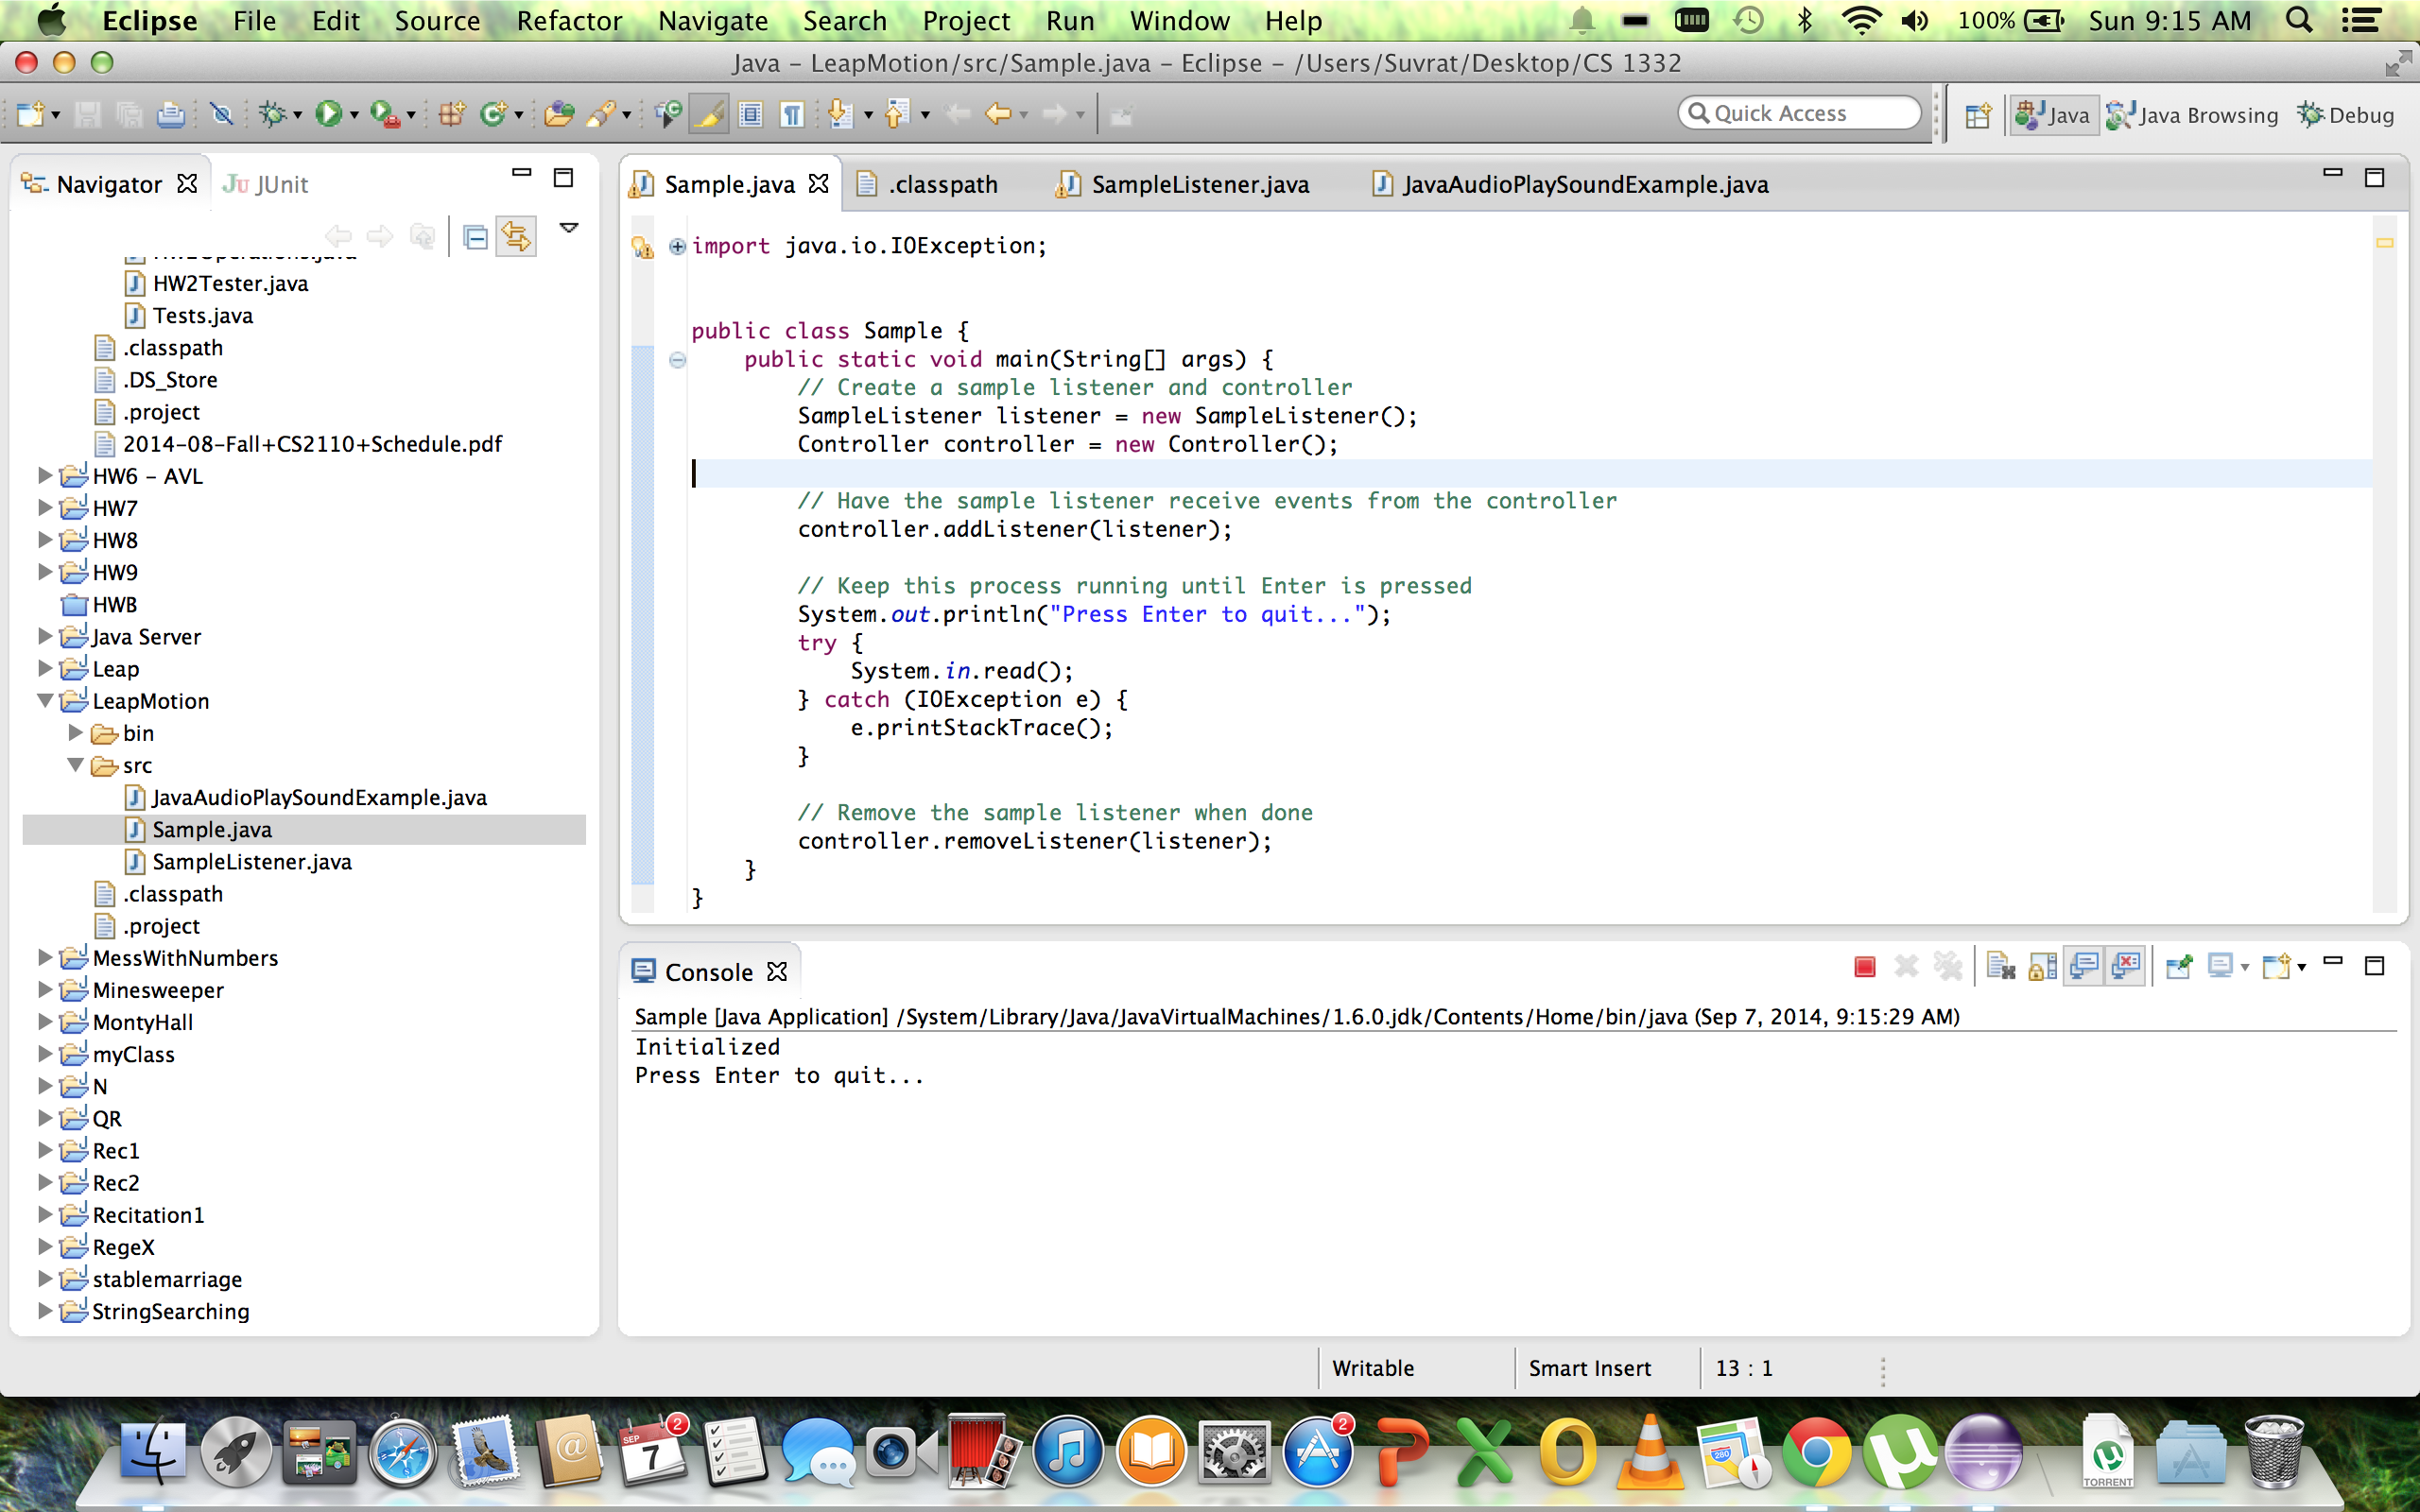The height and width of the screenshot is (1512, 2420).
Task: Click the Open Perspective icon
Action: click(x=1977, y=115)
